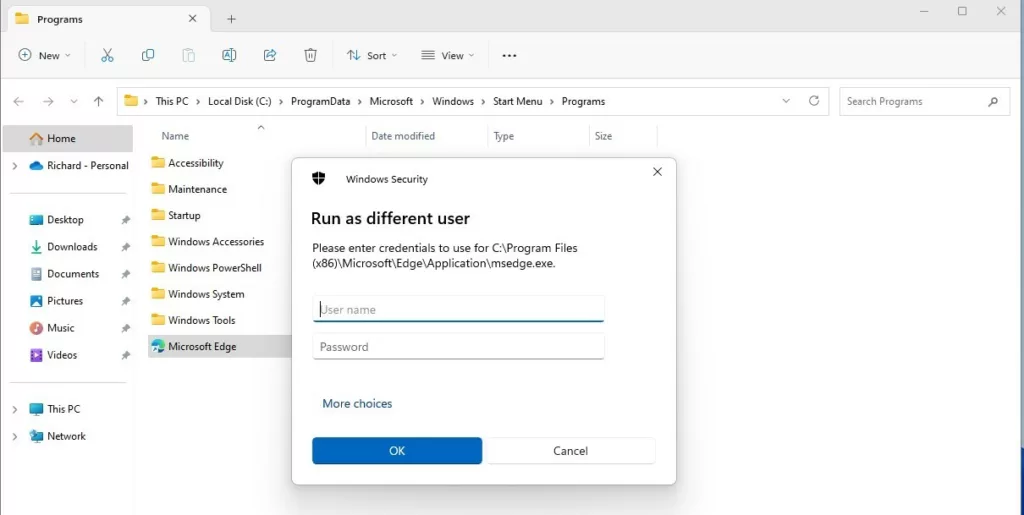Open the New dropdown menu
1024x515 pixels.
pos(44,55)
